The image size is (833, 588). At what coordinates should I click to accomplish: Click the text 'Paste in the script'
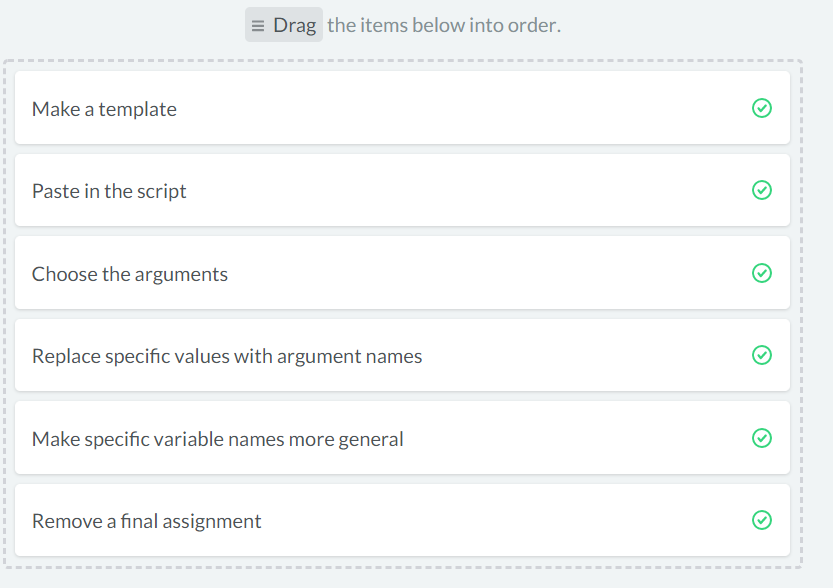tap(109, 191)
